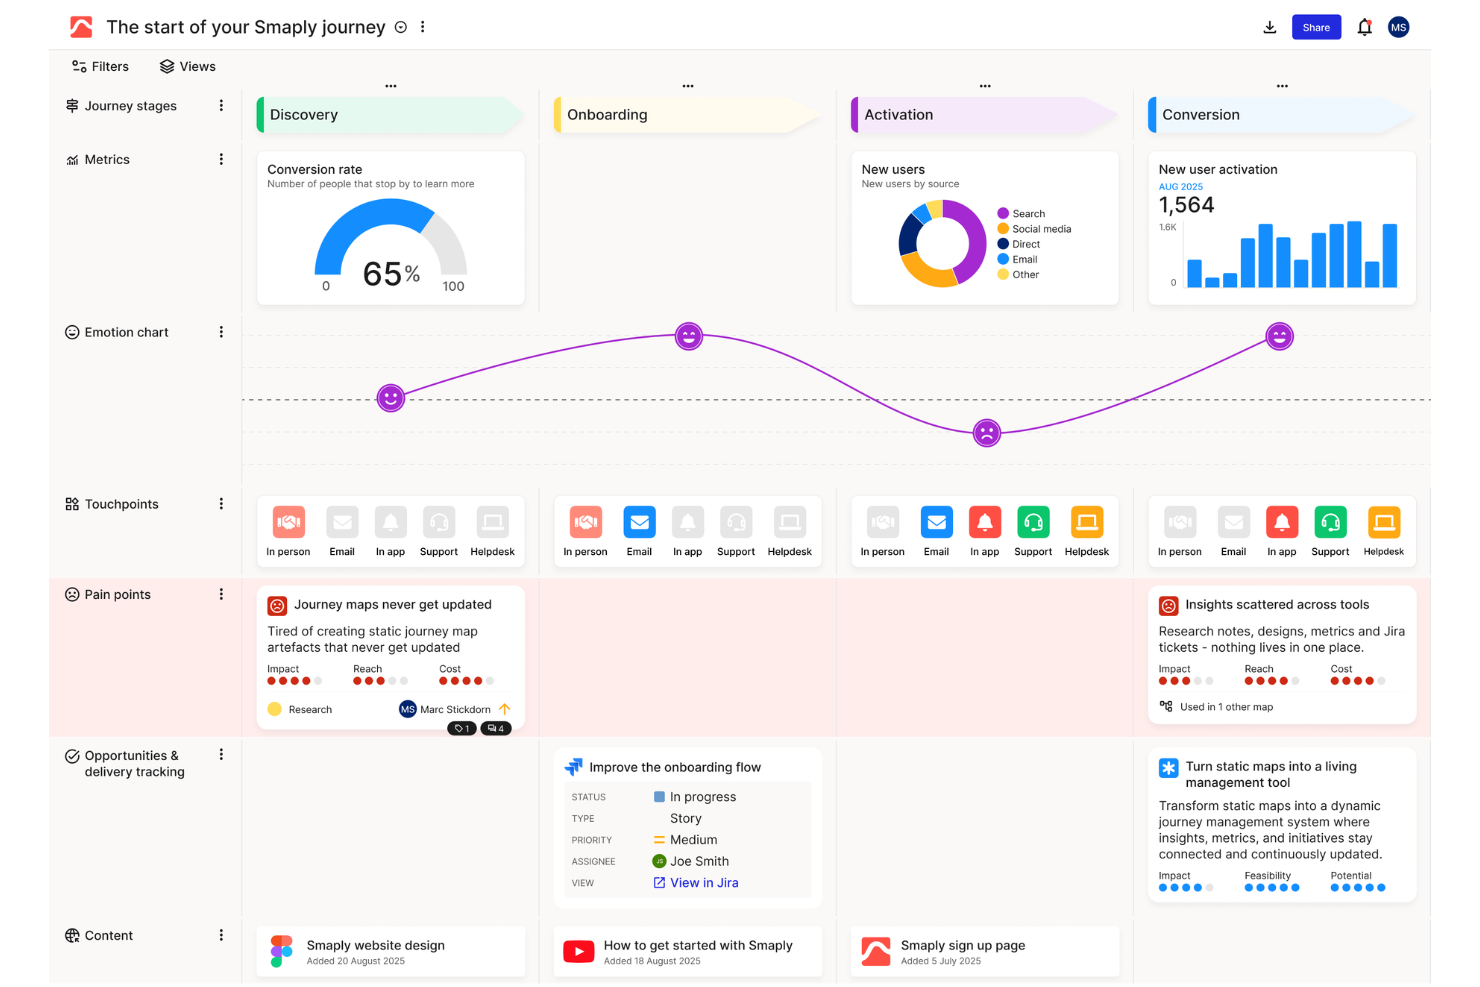
Task: Select the Email touchpoint in Onboarding
Action: pyautogui.click(x=639, y=521)
